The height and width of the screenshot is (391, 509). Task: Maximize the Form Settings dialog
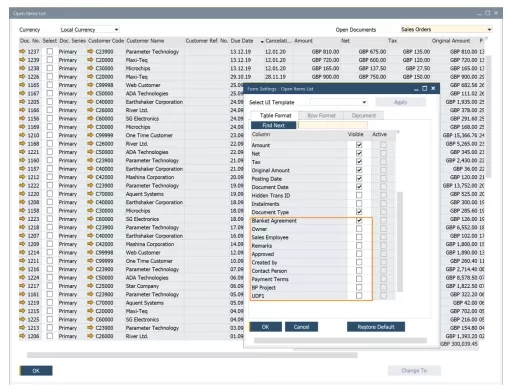tap(424, 88)
